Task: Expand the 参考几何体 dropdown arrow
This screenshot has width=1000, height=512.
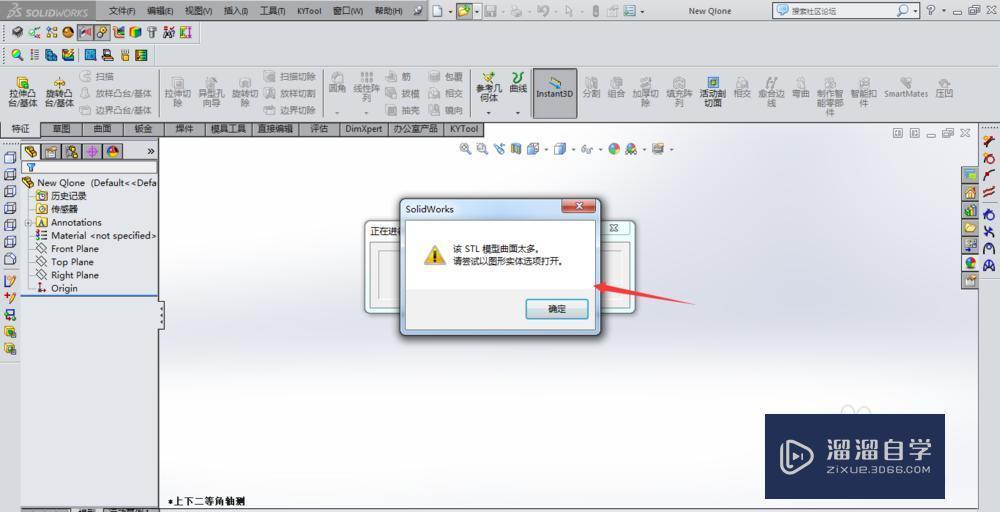Action: 489,113
